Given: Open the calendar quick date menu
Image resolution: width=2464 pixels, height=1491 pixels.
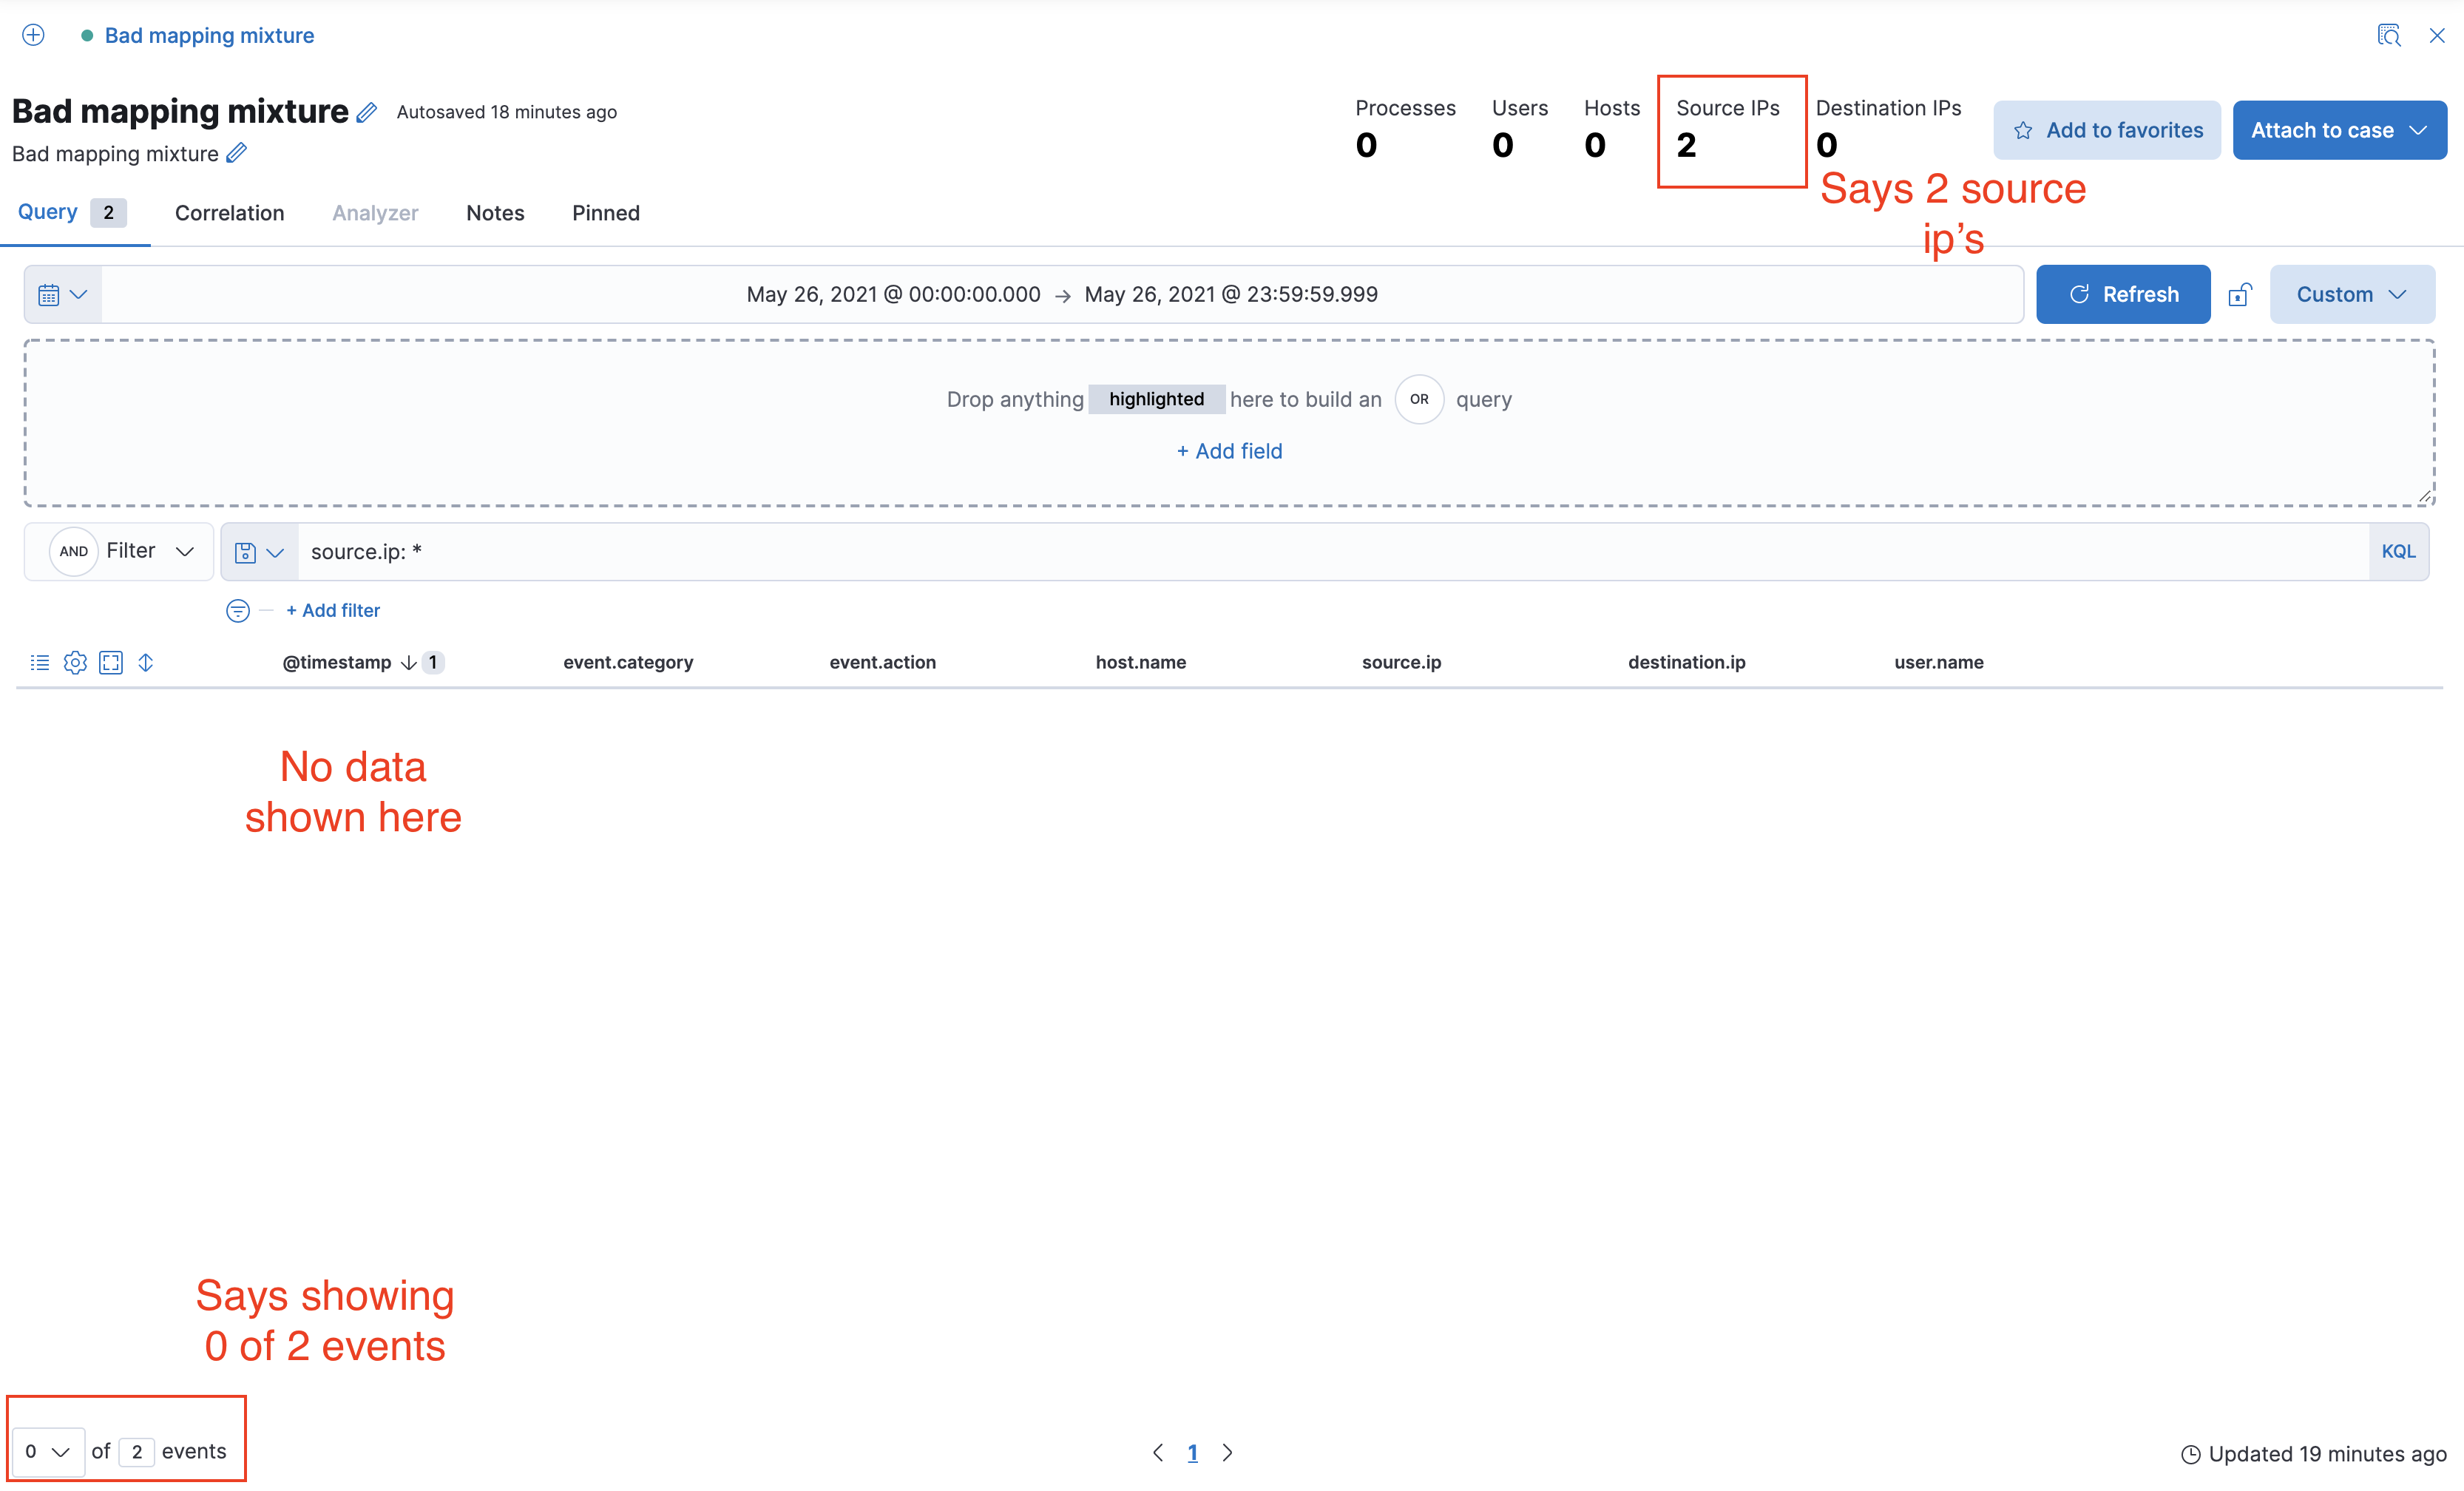Looking at the screenshot, I should pyautogui.click(x=63, y=294).
